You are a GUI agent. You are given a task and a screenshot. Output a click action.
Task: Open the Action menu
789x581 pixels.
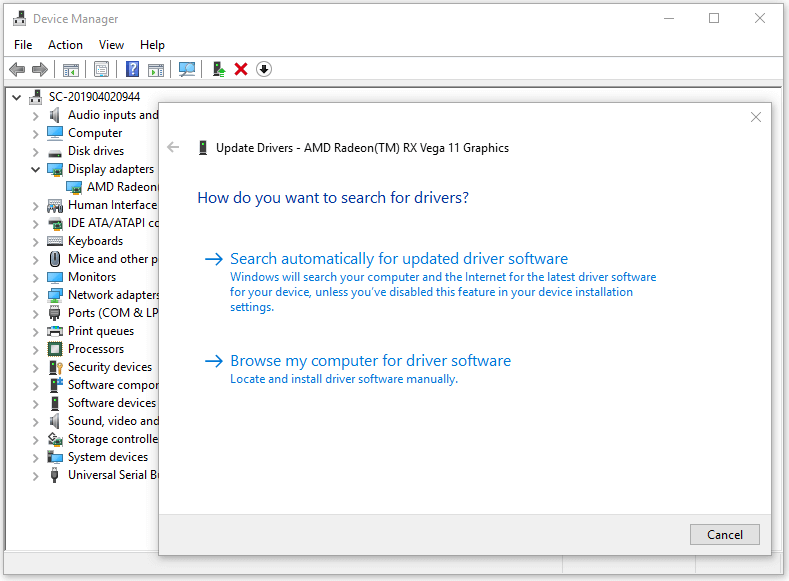(65, 45)
